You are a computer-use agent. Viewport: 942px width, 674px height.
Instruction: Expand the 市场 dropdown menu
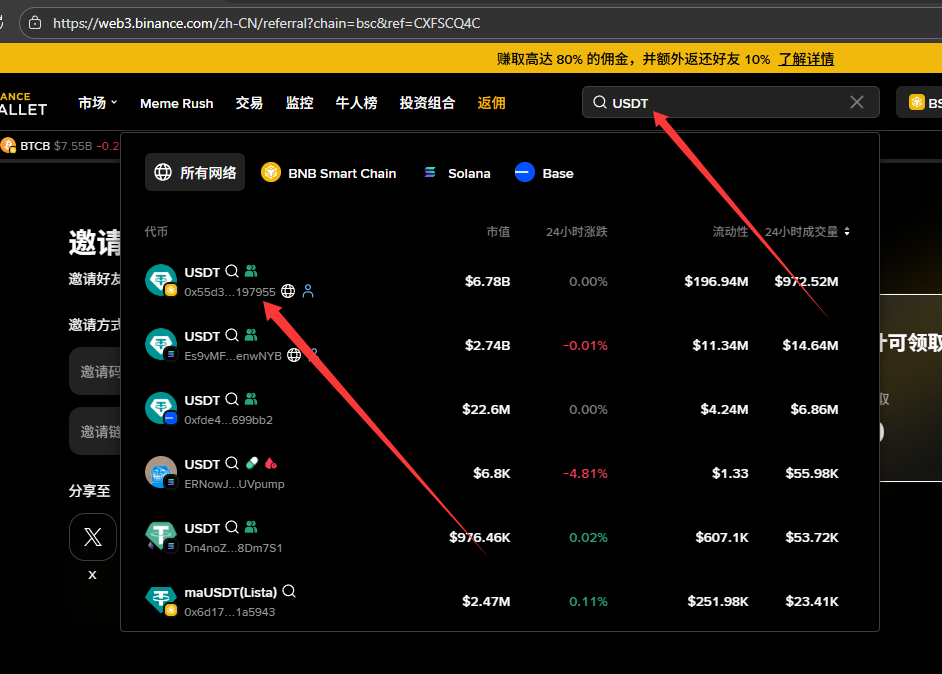tap(98, 103)
